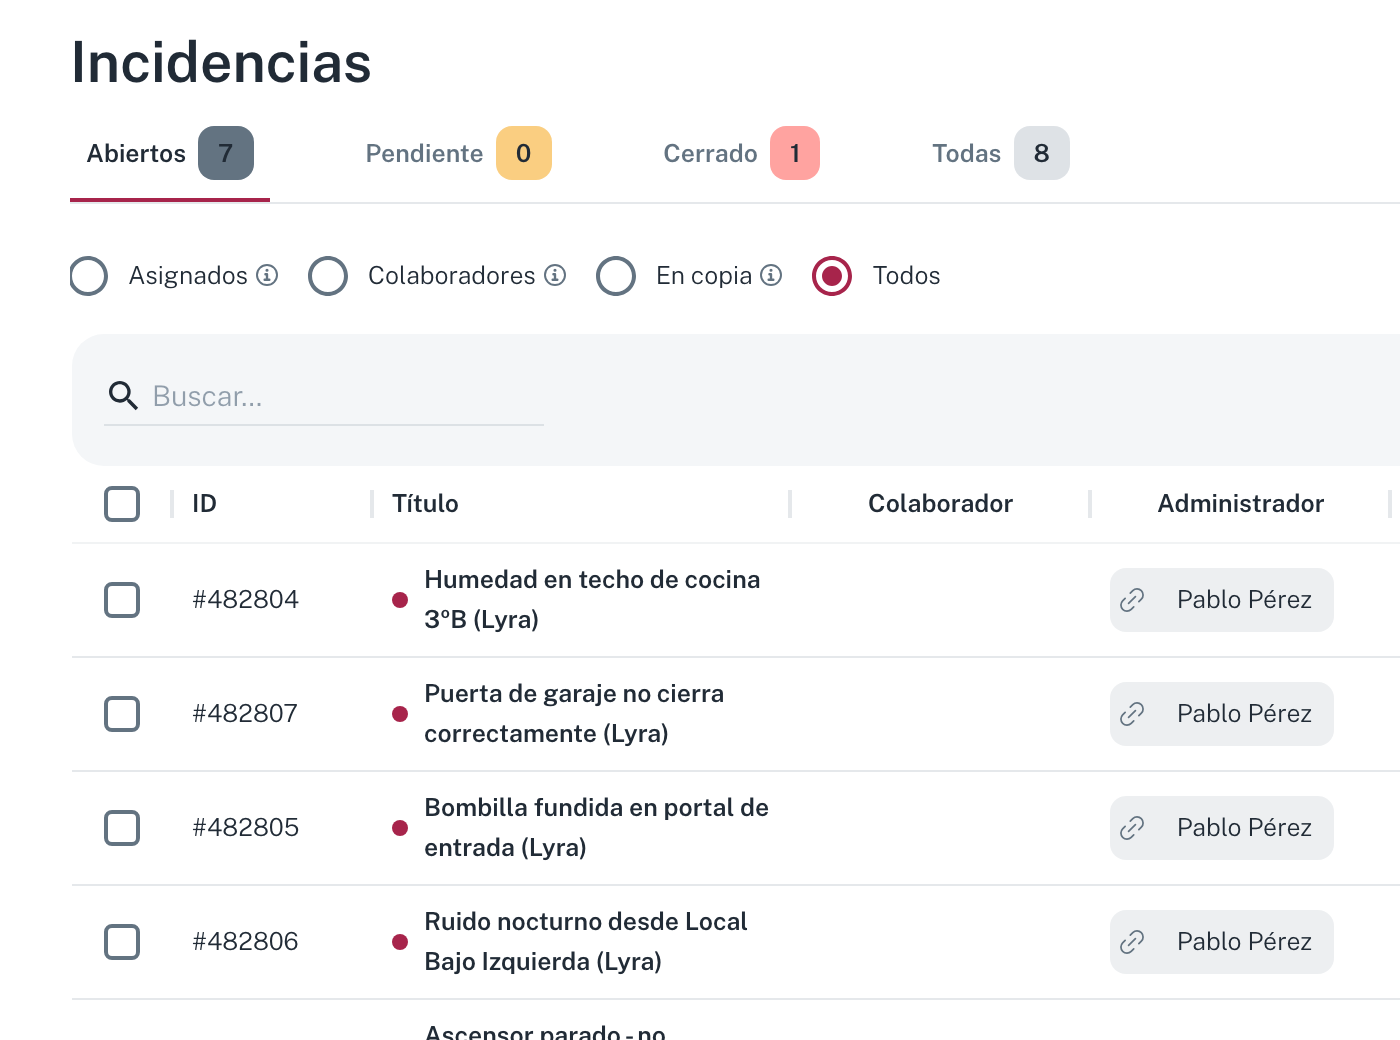Click the info icon next to En copia
Image resolution: width=1400 pixels, height=1040 pixels.
point(771,275)
